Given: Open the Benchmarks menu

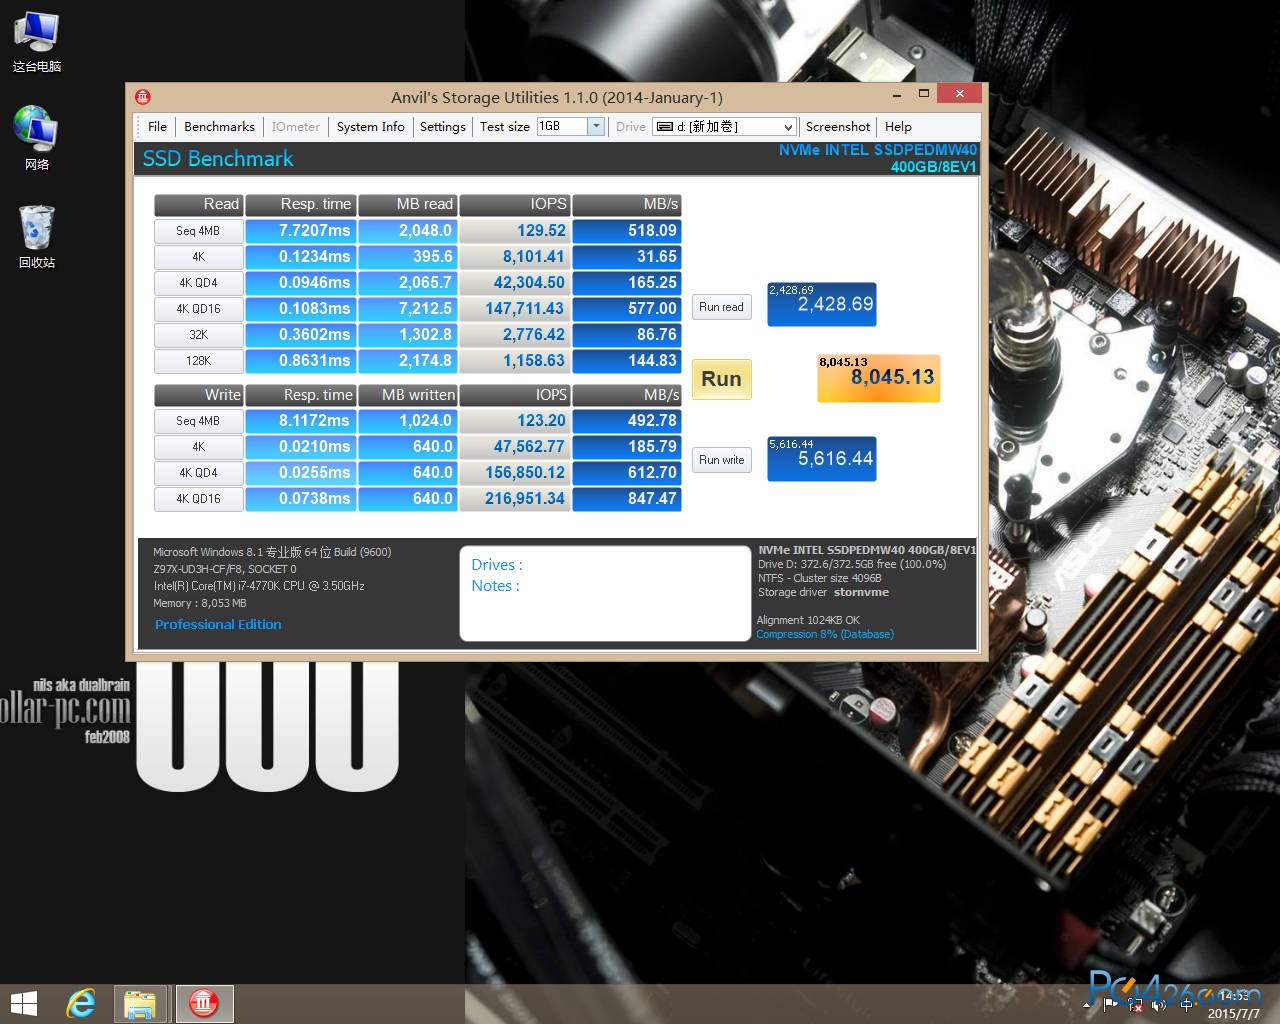Looking at the screenshot, I should pos(219,127).
